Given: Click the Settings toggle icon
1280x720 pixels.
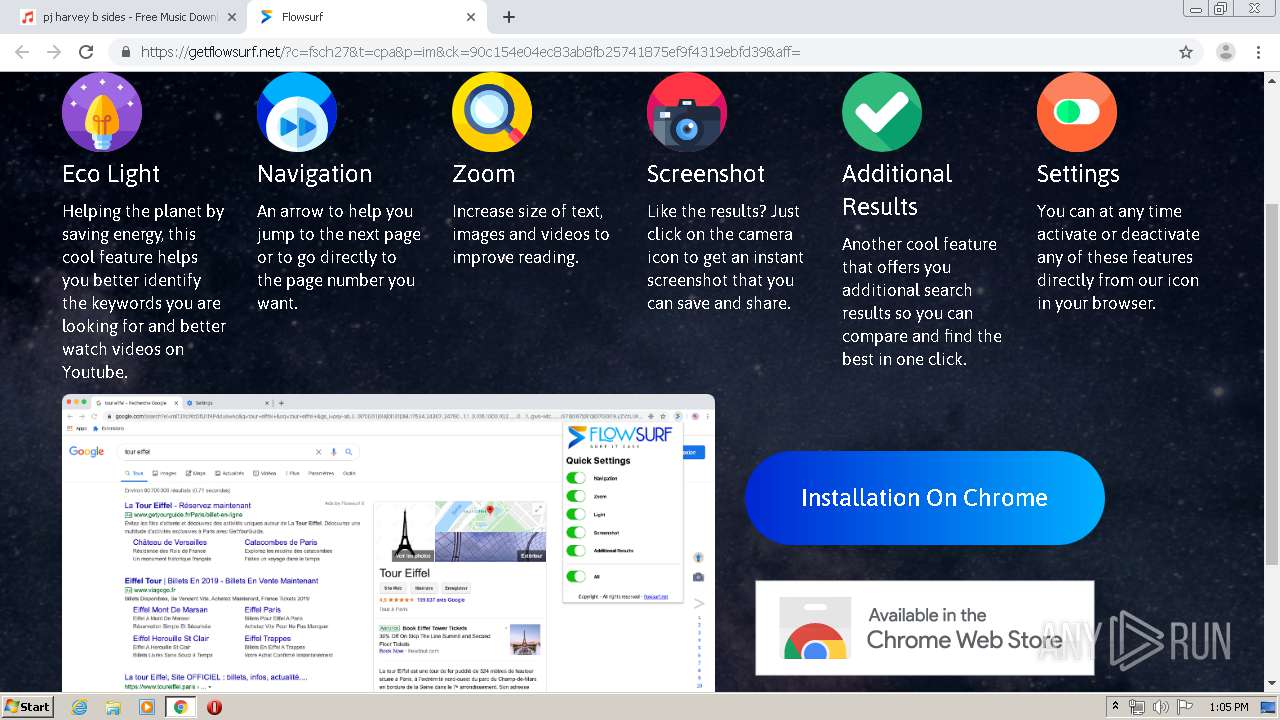Looking at the screenshot, I should pyautogui.click(x=1077, y=112).
